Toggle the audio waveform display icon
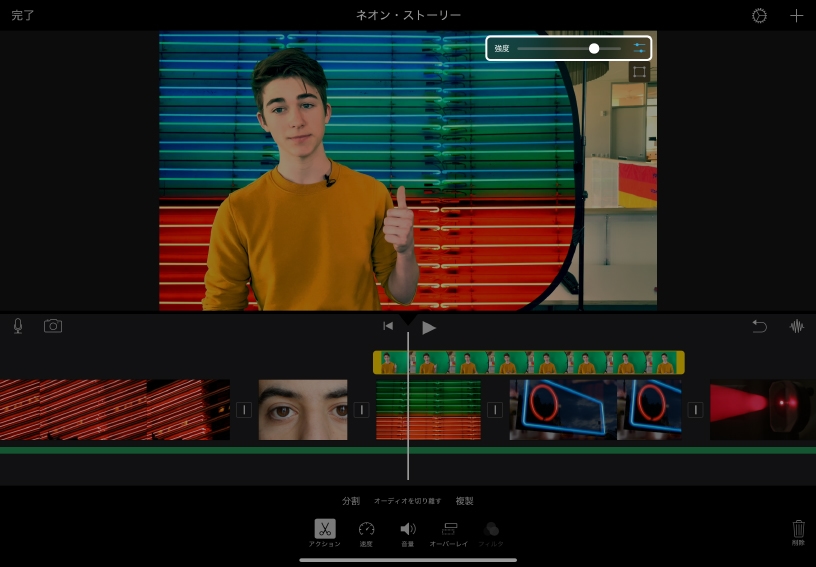Screen dimensions: 816x567 pos(797,326)
